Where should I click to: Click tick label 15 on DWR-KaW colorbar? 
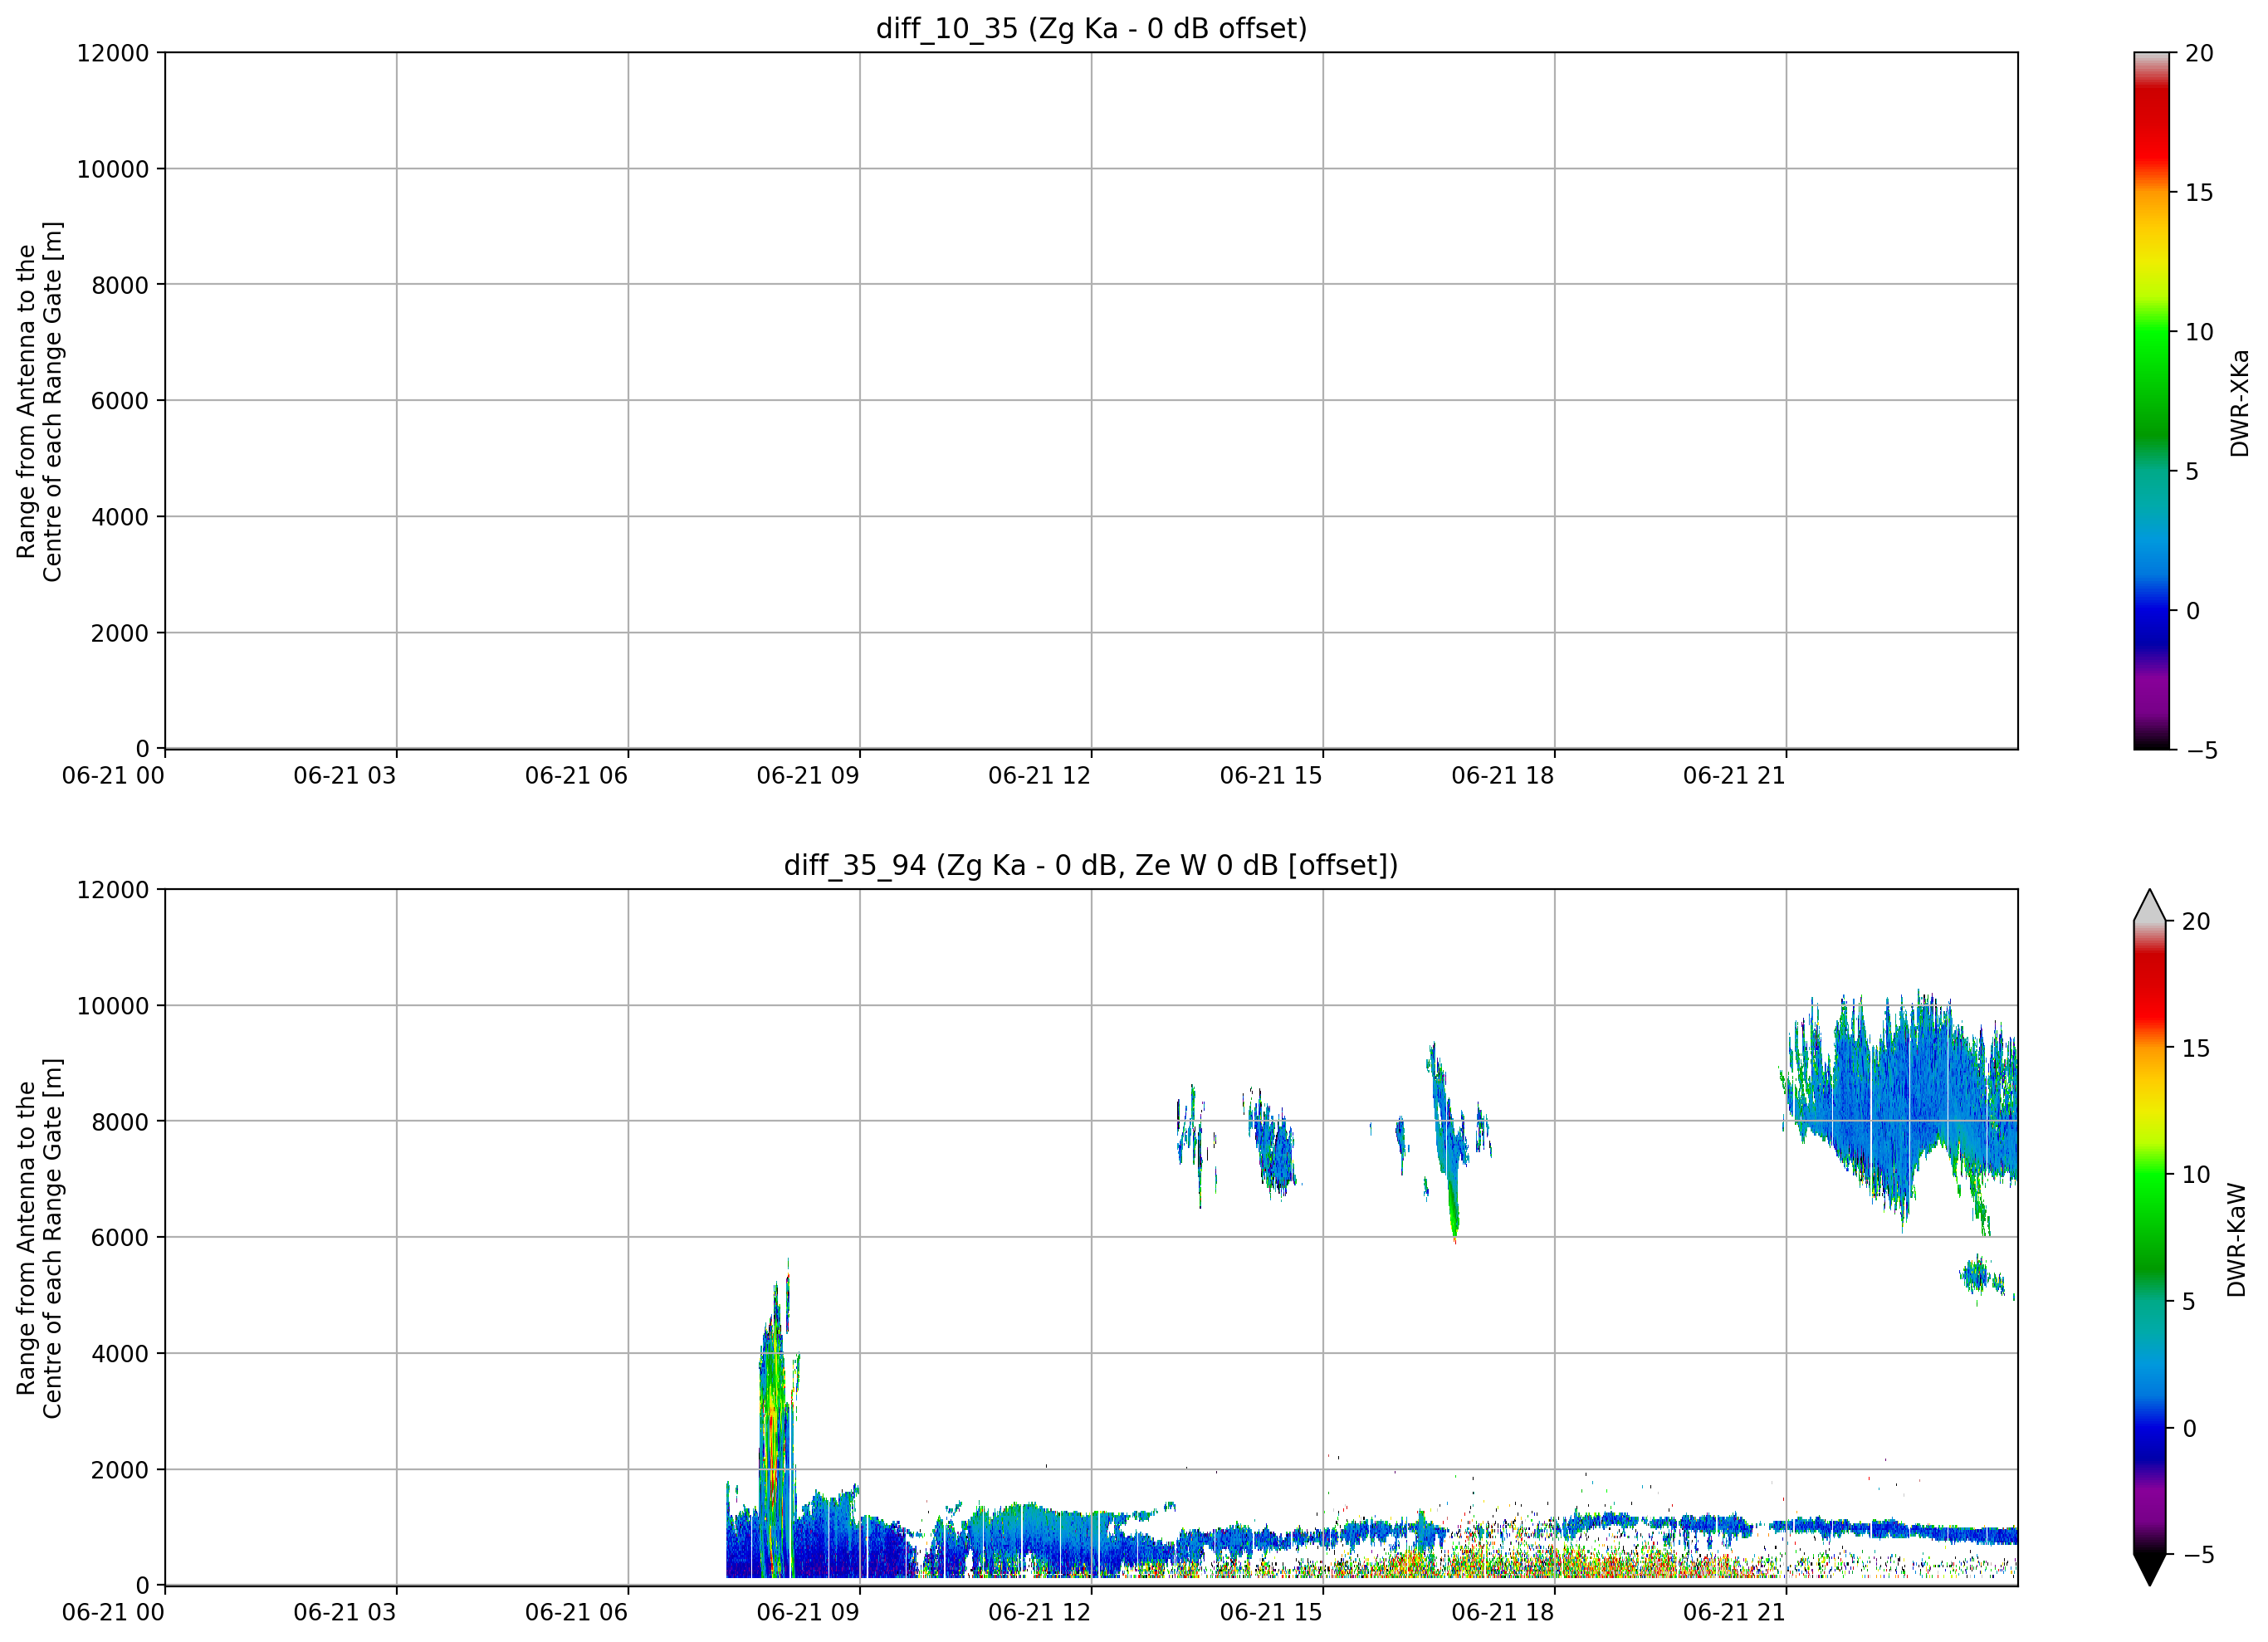click(2195, 1048)
